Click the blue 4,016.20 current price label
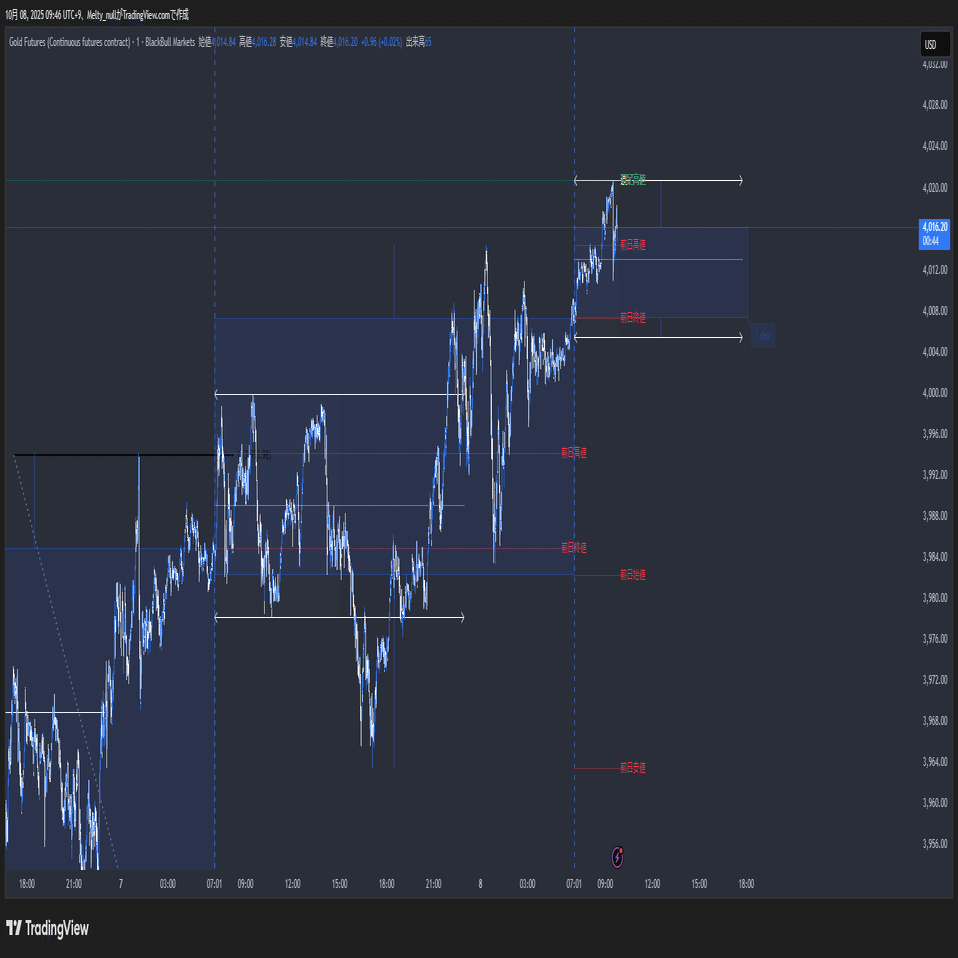This screenshot has width=958, height=958. pyautogui.click(x=934, y=234)
